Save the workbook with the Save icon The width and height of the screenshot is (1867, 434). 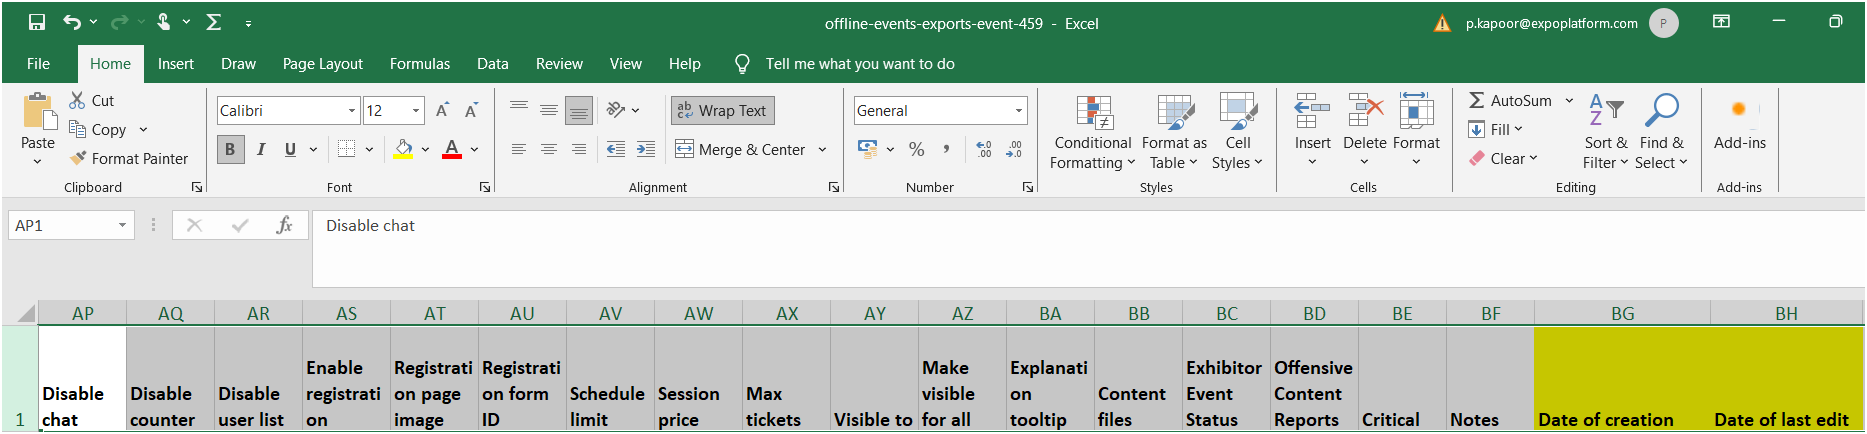(37, 22)
